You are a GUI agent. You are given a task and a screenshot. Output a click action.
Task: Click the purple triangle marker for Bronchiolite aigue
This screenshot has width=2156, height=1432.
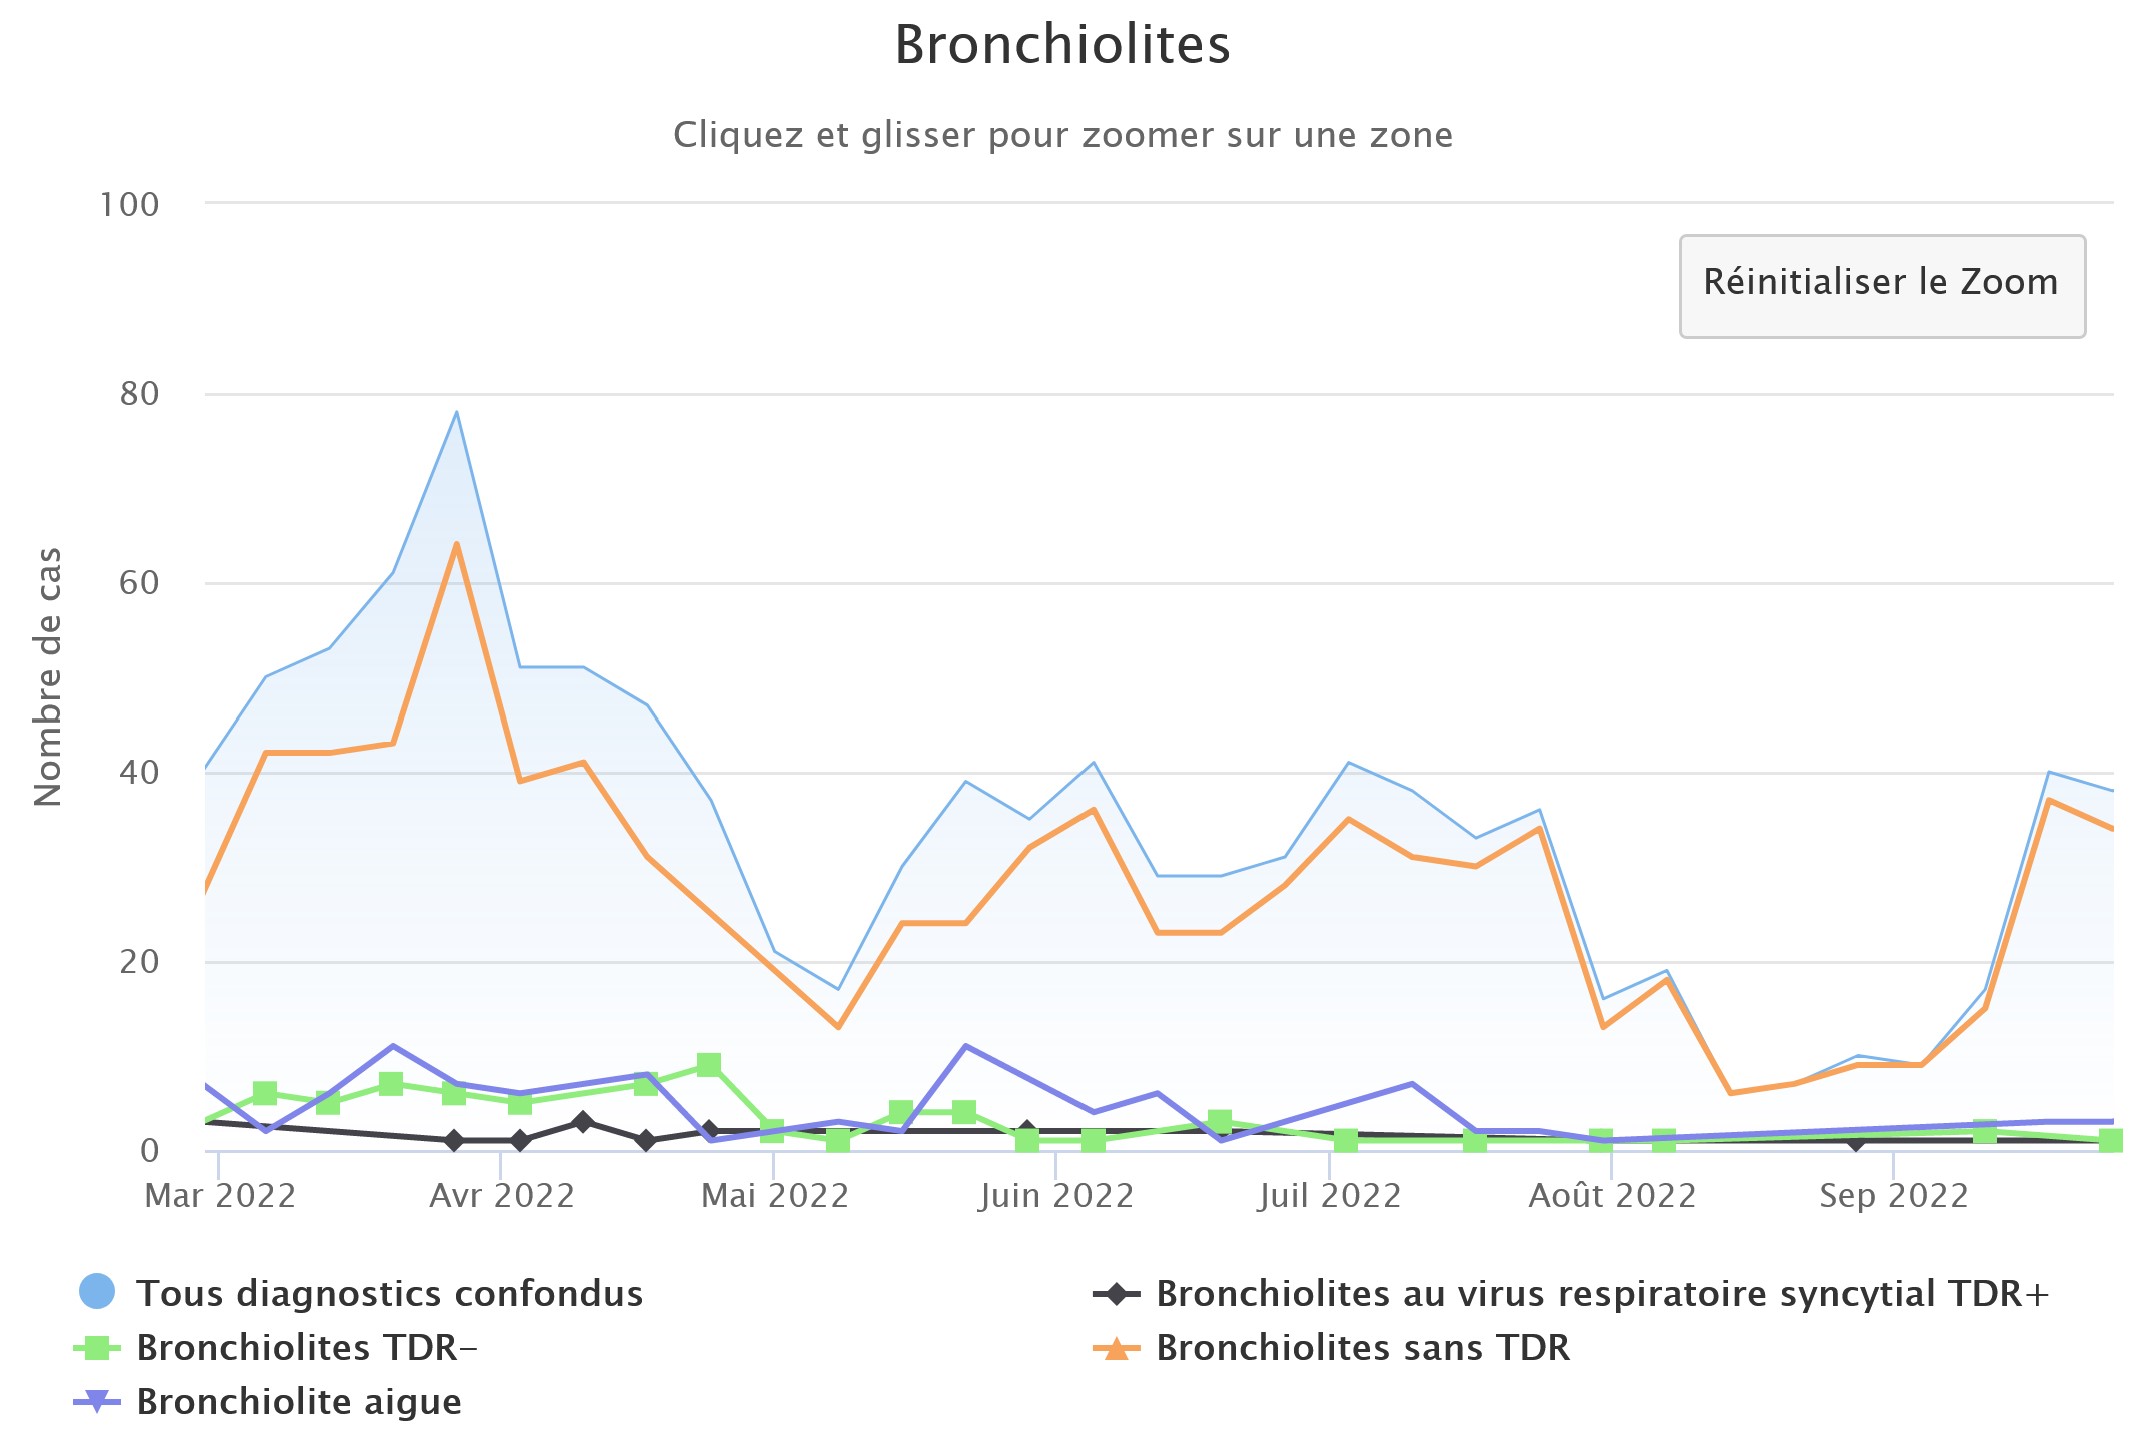[x=97, y=1402]
